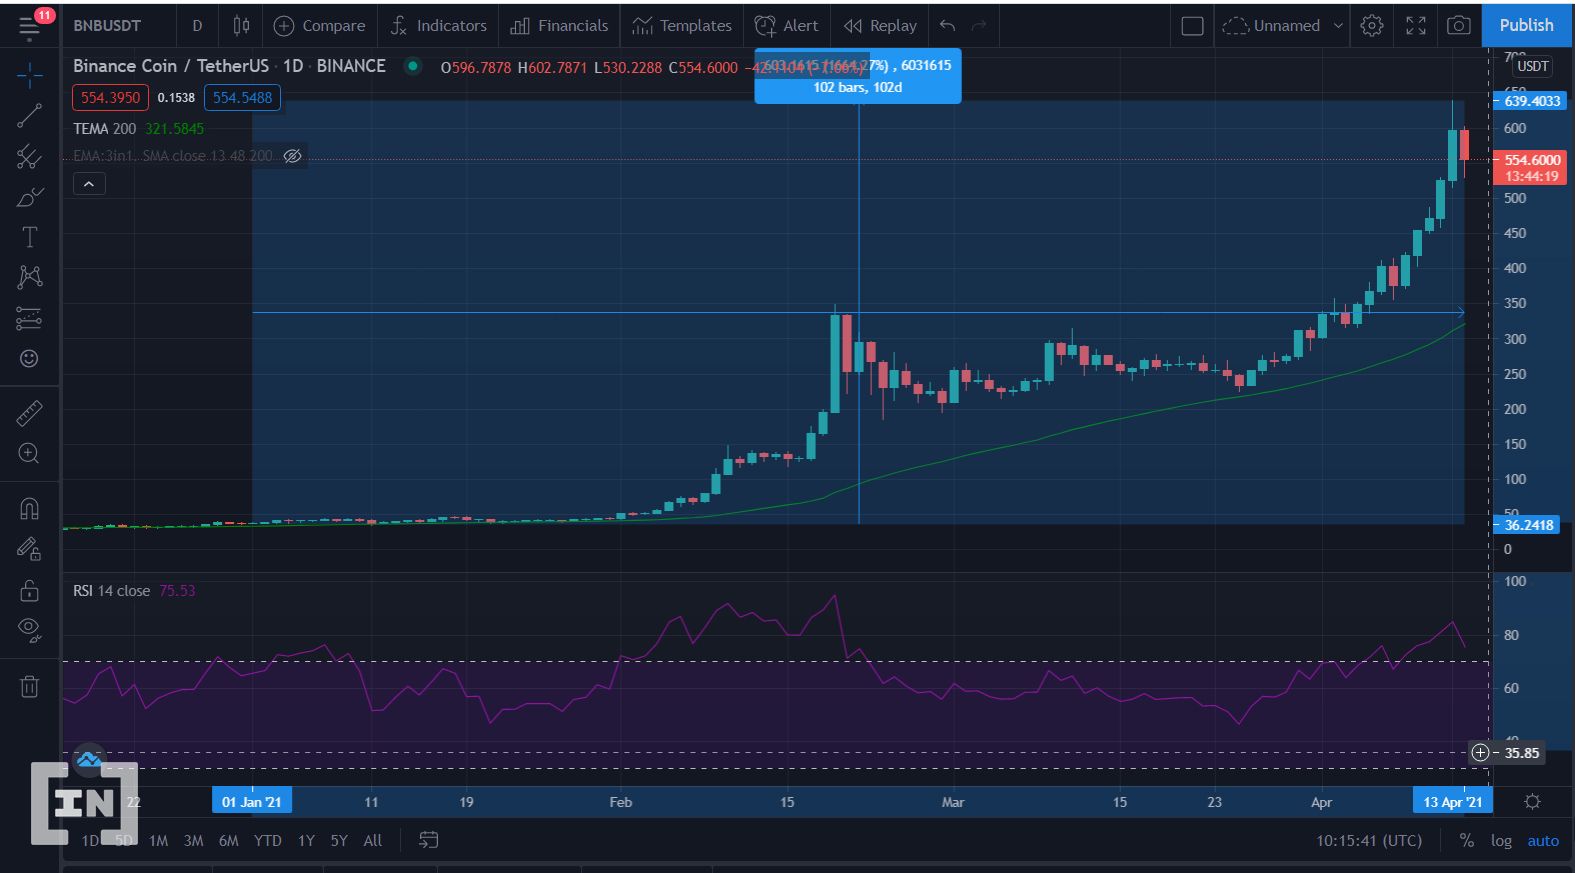Image resolution: width=1575 pixels, height=873 pixels.
Task: Select the trend line drawing tool
Action: point(29,116)
